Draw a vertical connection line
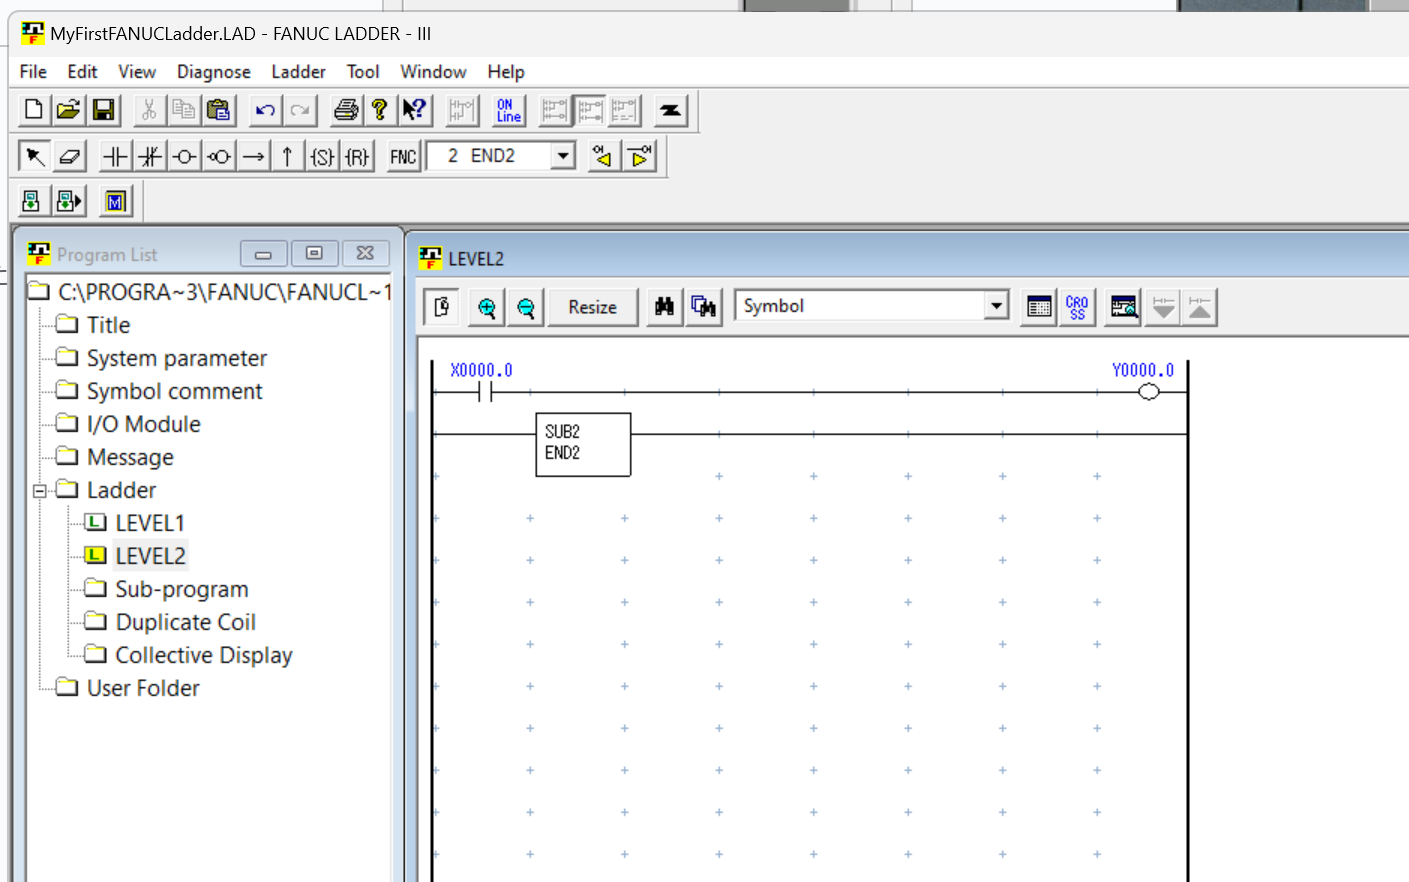Viewport: 1409px width, 882px height. click(x=288, y=156)
